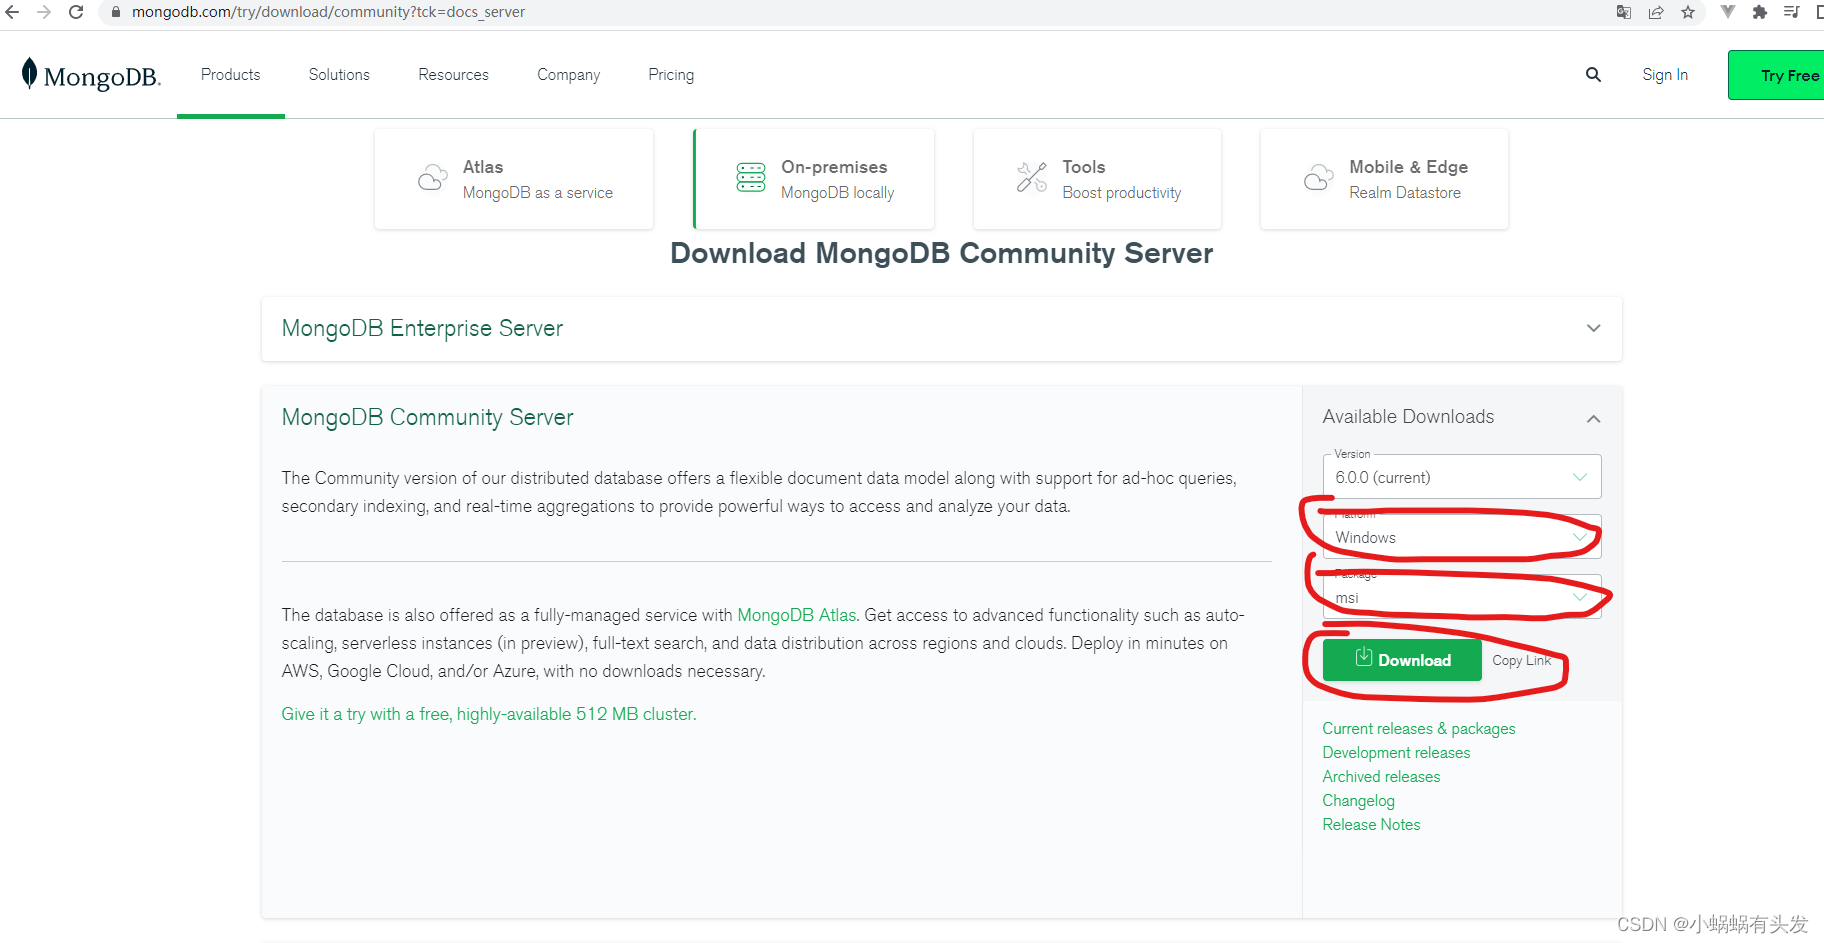Image resolution: width=1824 pixels, height=943 pixels.
Task: Click the Download MongoDB Community Server title
Action: tap(941, 254)
